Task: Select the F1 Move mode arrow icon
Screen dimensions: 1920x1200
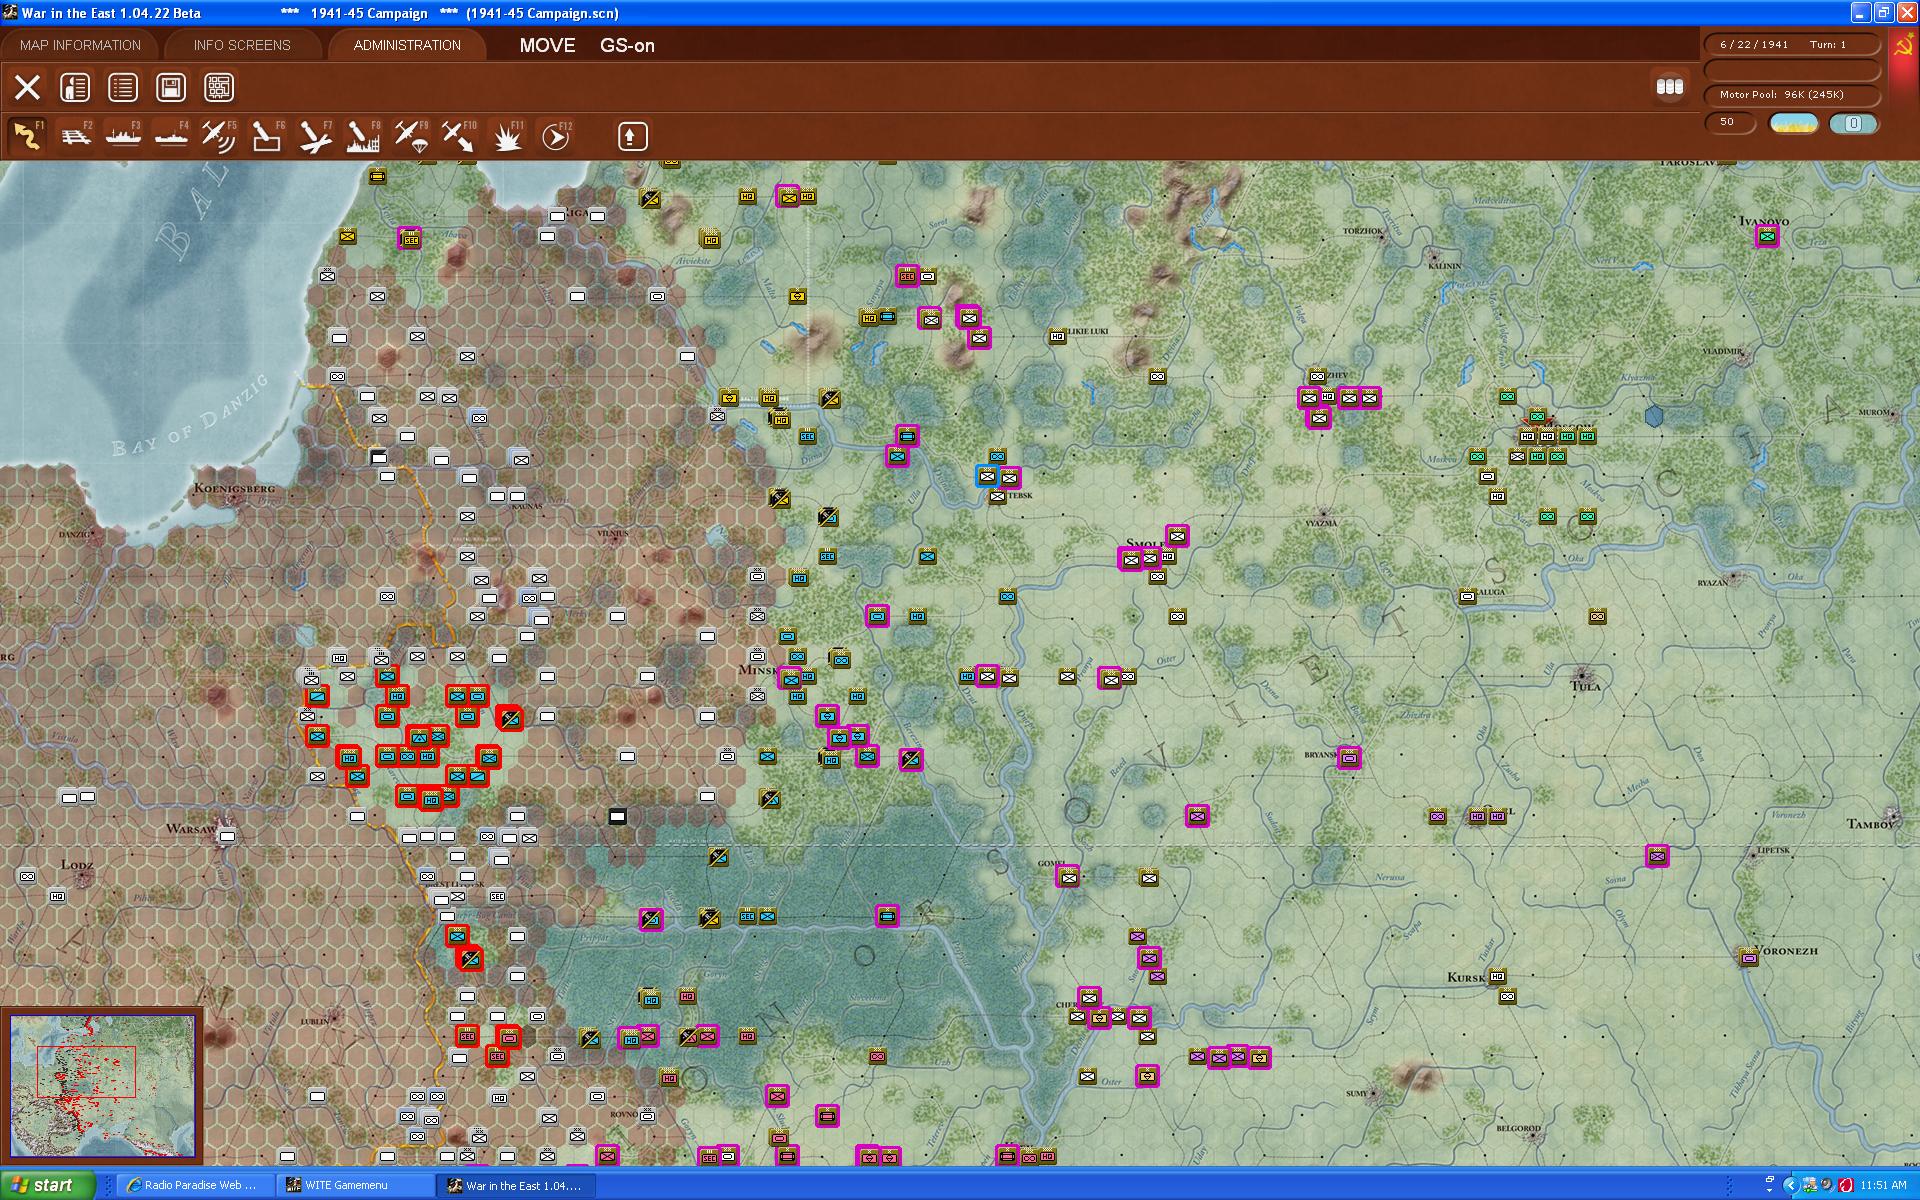Action: pos(27,136)
